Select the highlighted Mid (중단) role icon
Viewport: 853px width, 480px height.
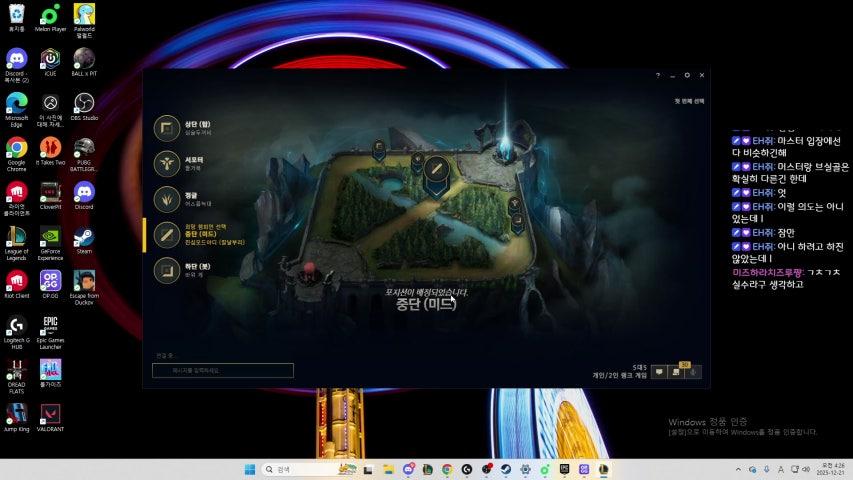click(166, 234)
